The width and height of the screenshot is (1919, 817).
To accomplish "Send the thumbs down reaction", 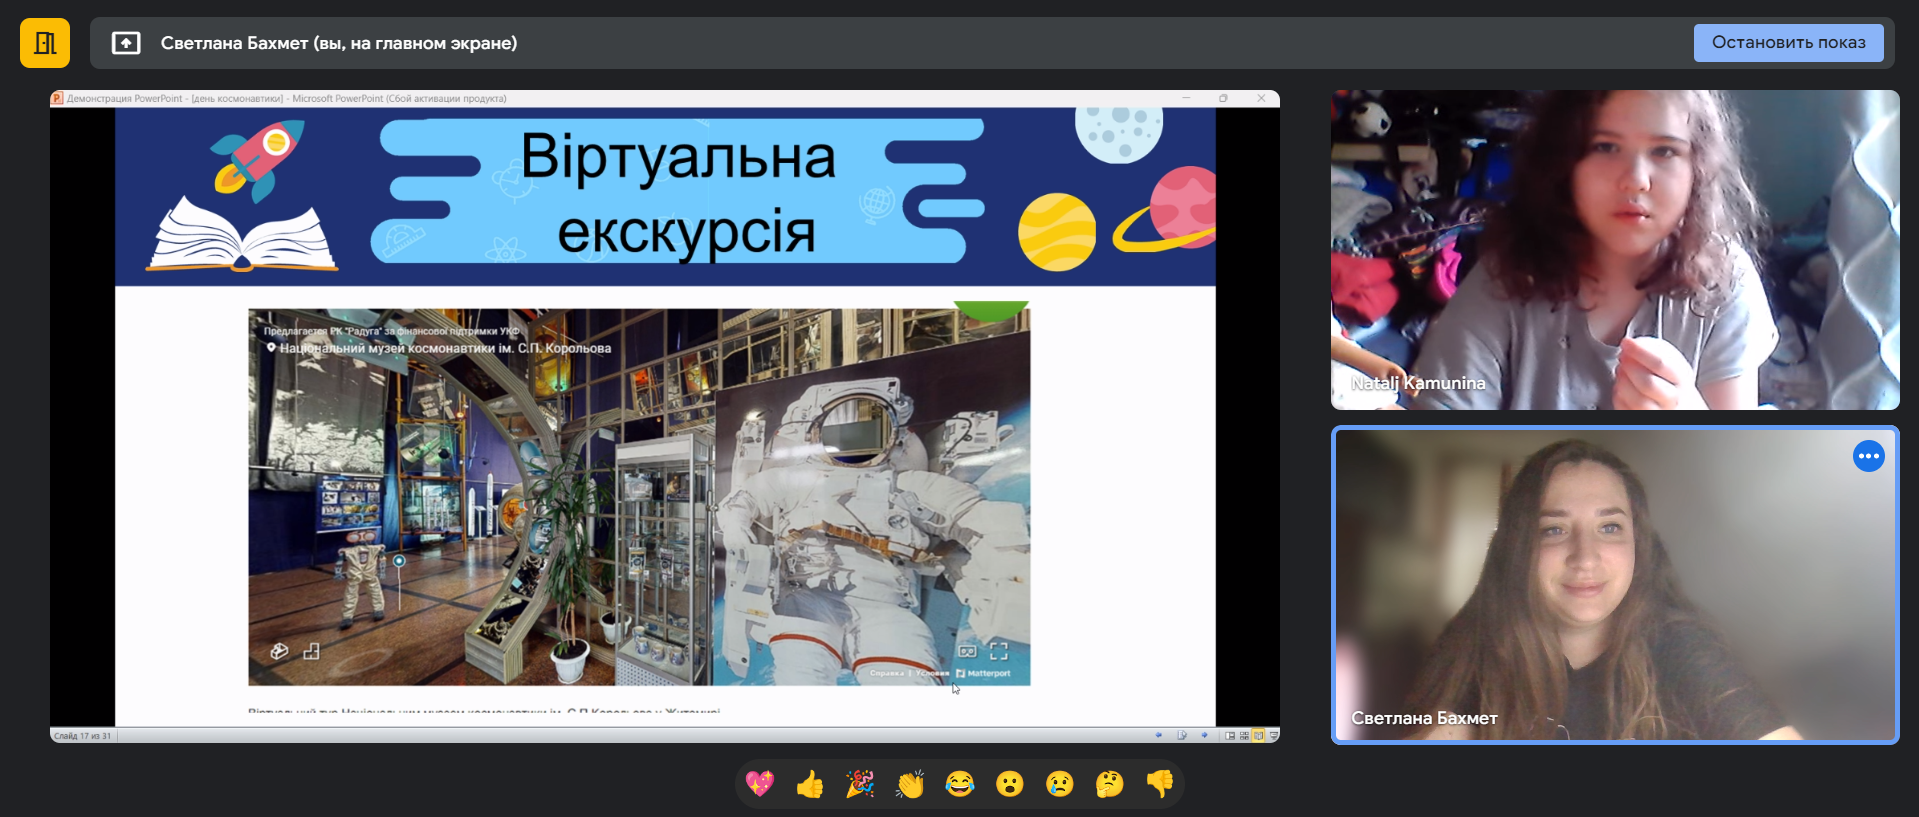I will pos(1160,784).
